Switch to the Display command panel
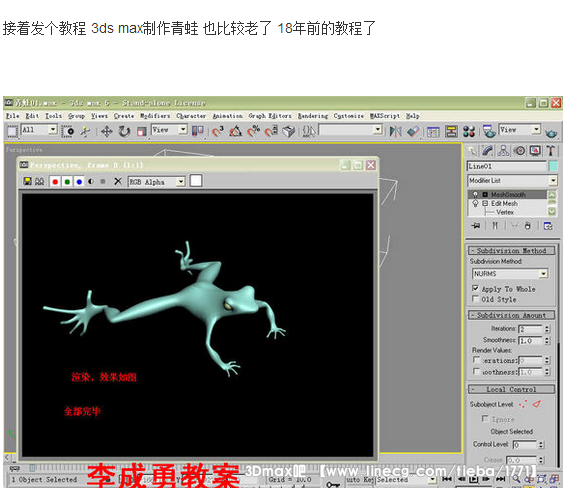The width and height of the screenshot is (566, 488). (535, 151)
